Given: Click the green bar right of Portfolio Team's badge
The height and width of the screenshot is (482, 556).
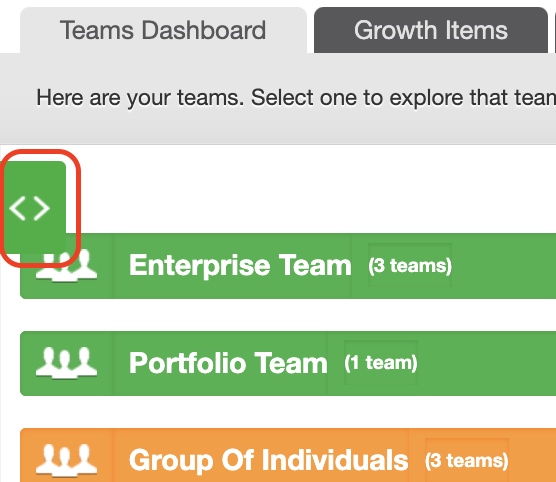Looking at the screenshot, I should click(x=487, y=363).
